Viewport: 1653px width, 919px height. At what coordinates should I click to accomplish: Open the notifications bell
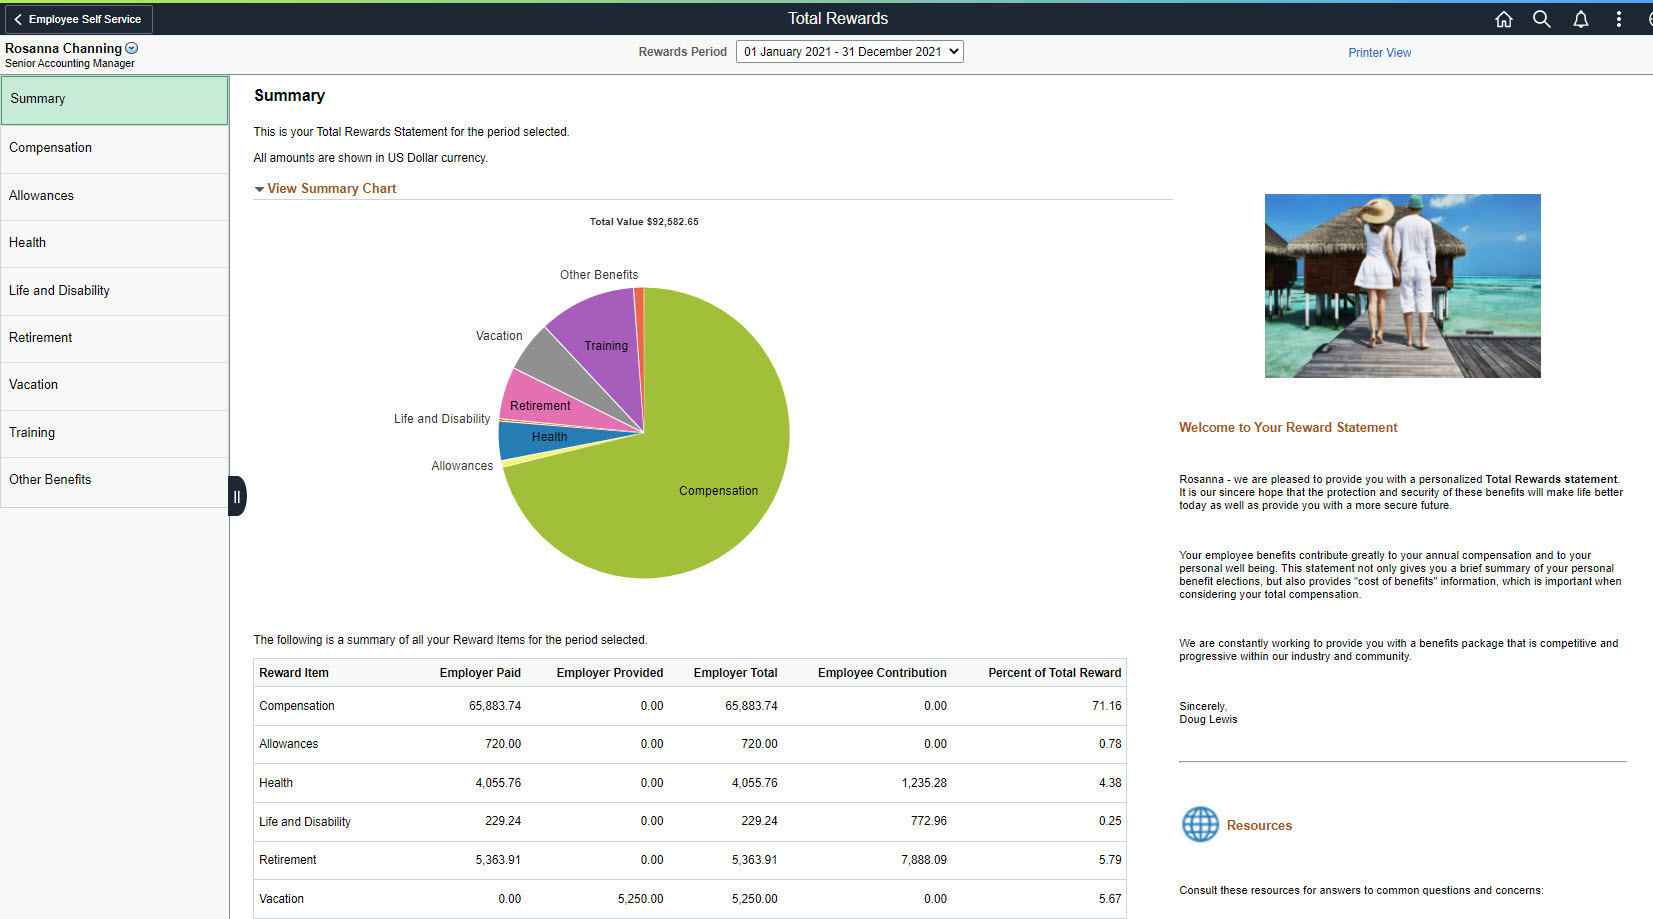click(x=1580, y=19)
